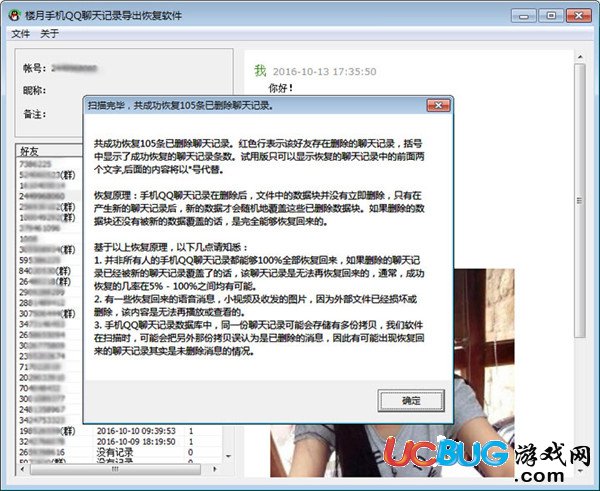
Task: Click the chat panel vertical scrollbar thumb
Action: [580, 201]
